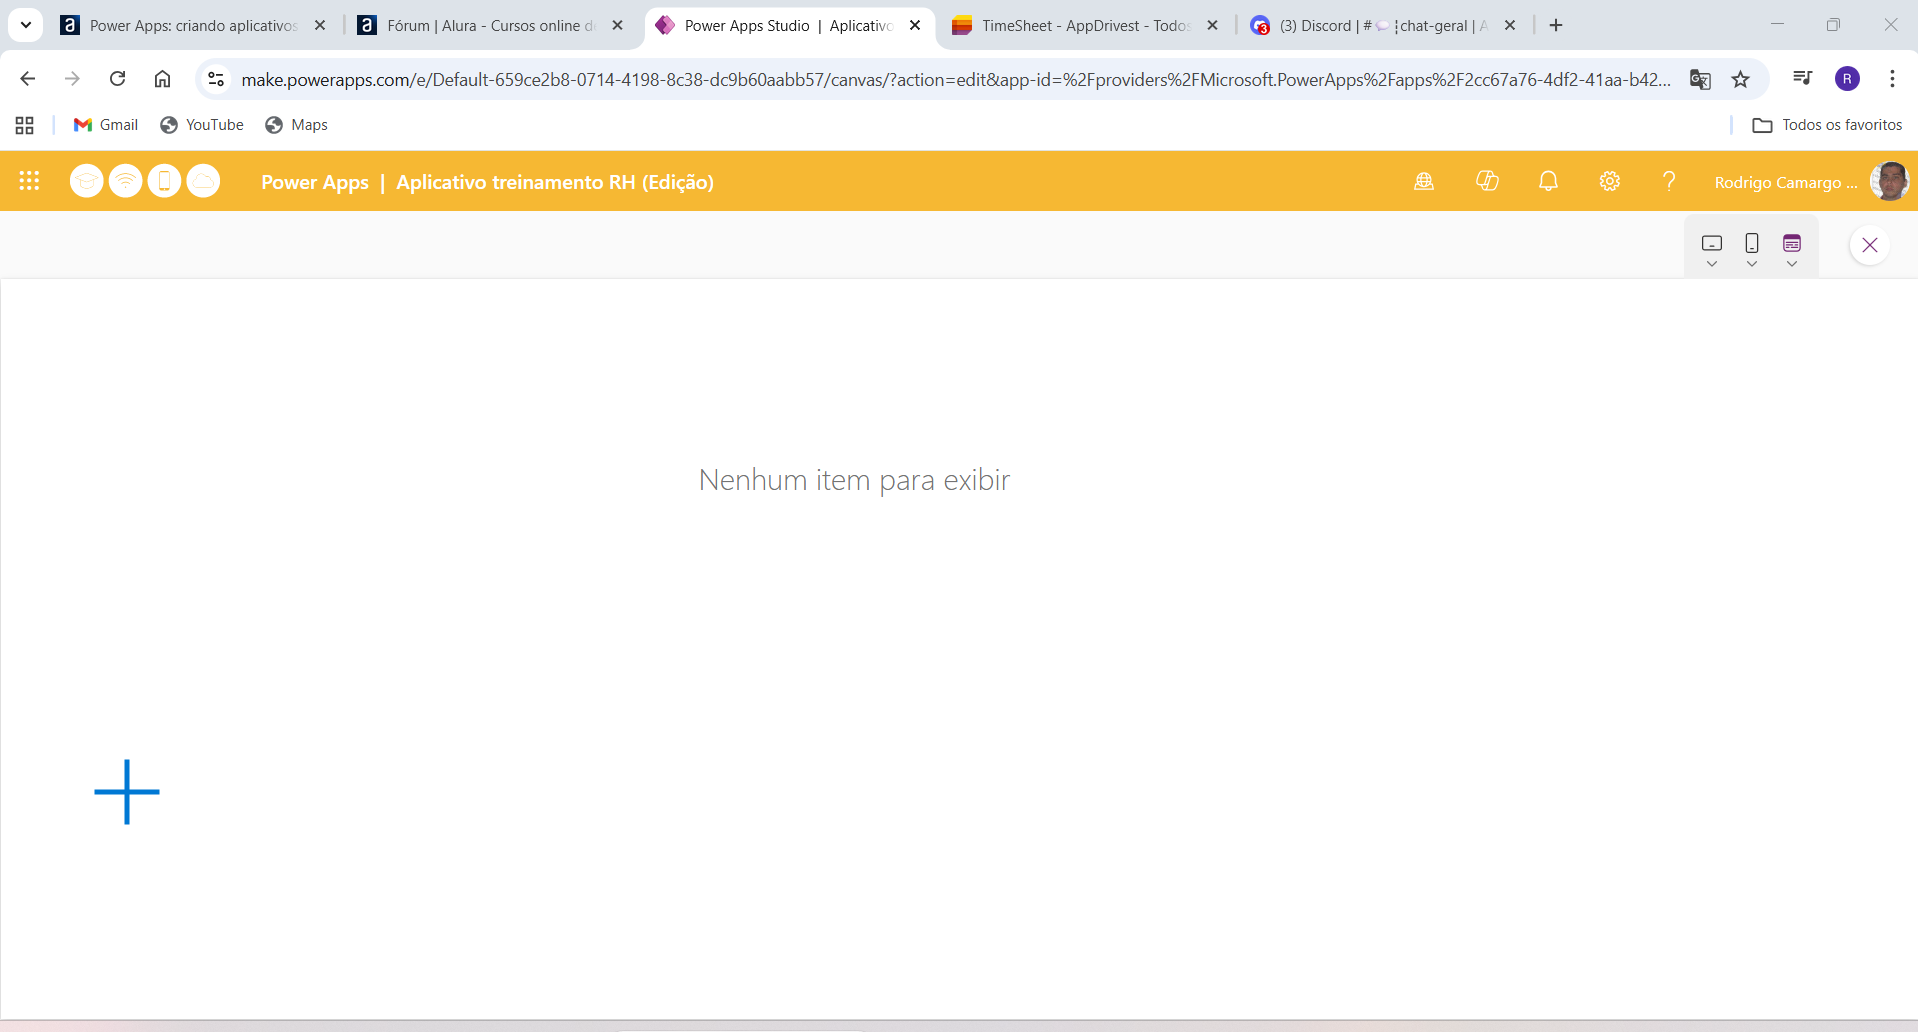
Task: Open the Microsoft 365 app launcher waffle
Action: coord(29,181)
